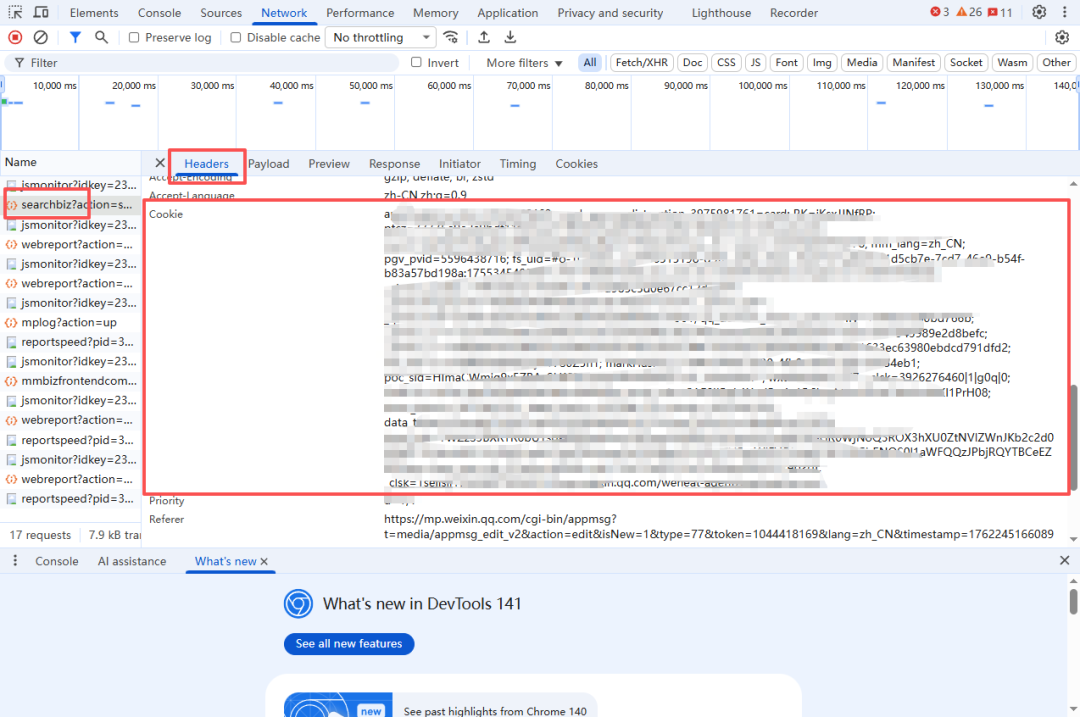Filter by Fetch/XHR requests

[641, 62]
